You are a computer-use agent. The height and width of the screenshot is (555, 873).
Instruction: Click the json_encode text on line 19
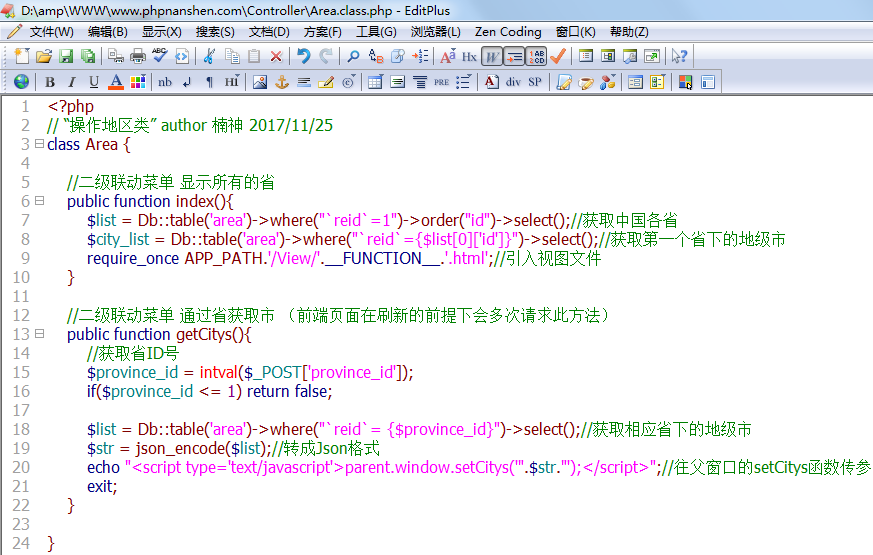[181, 448]
